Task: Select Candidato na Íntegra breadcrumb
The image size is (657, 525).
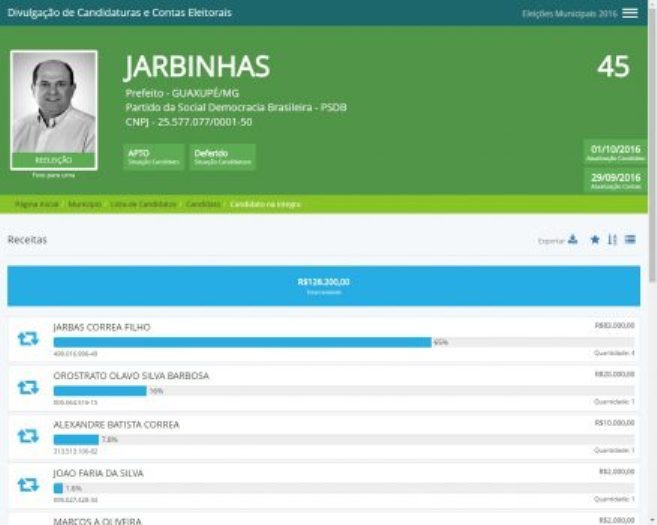Action: tap(265, 204)
